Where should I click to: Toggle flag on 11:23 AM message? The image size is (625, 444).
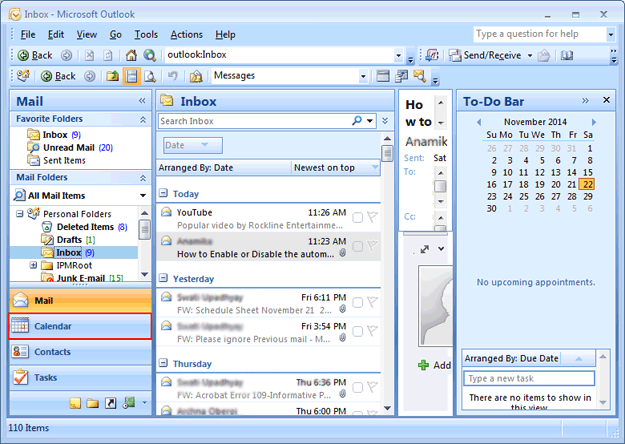tap(372, 246)
